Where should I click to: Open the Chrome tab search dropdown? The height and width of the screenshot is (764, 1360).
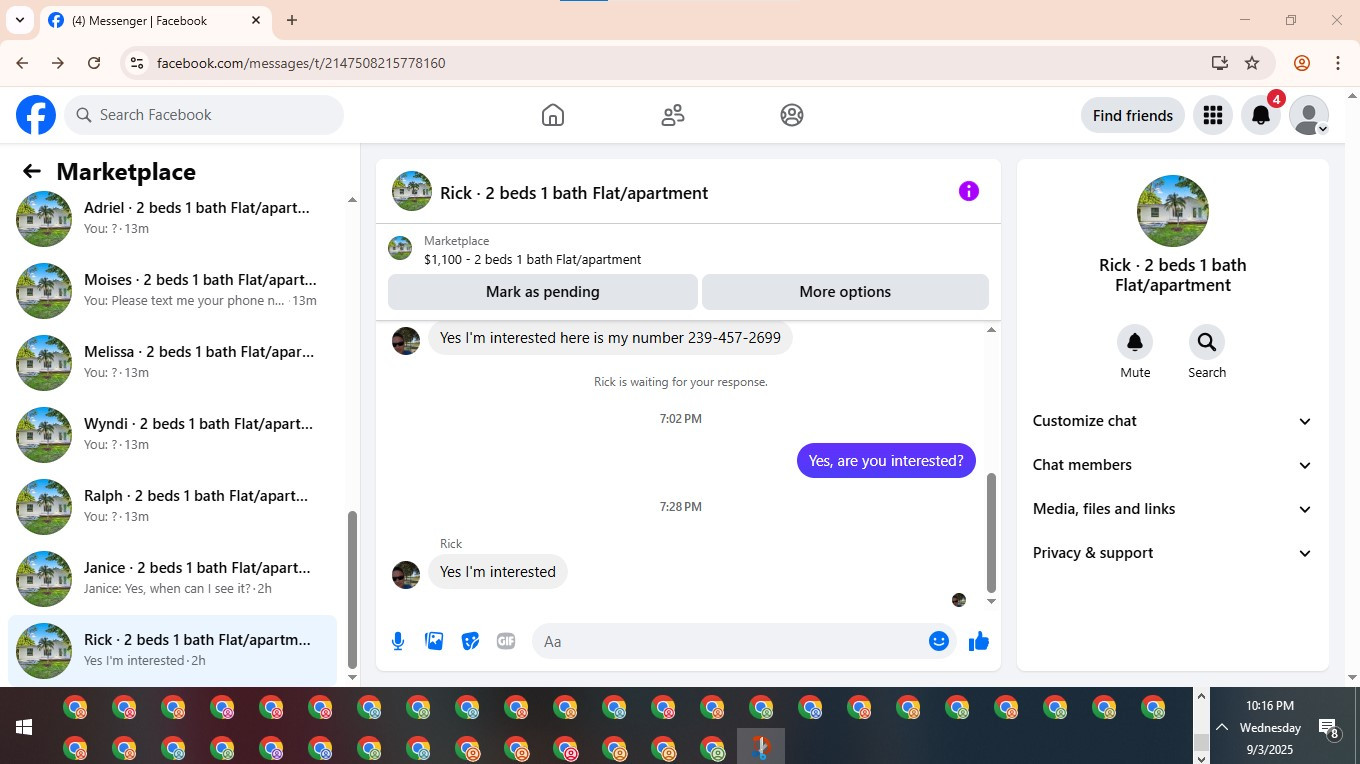19,20
